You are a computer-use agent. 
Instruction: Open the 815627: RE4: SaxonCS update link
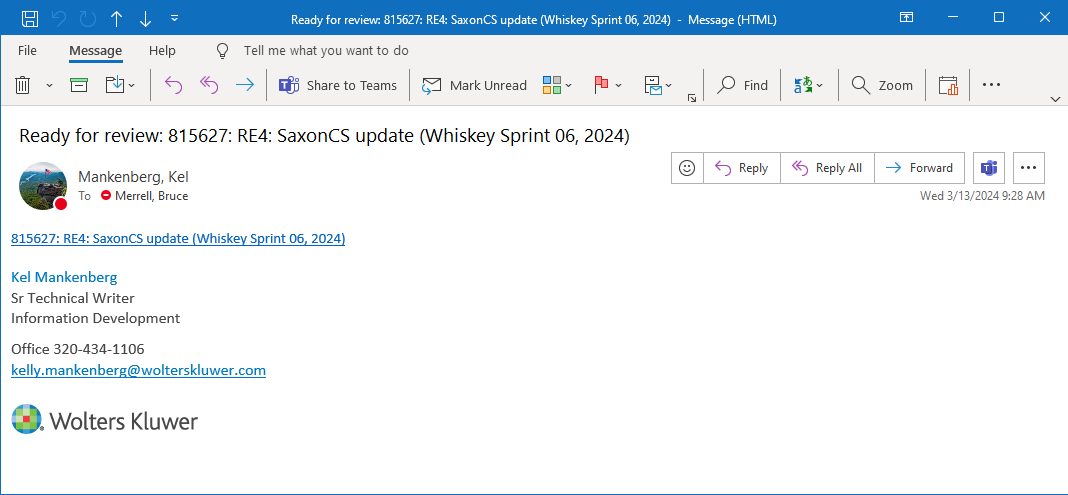(x=178, y=239)
